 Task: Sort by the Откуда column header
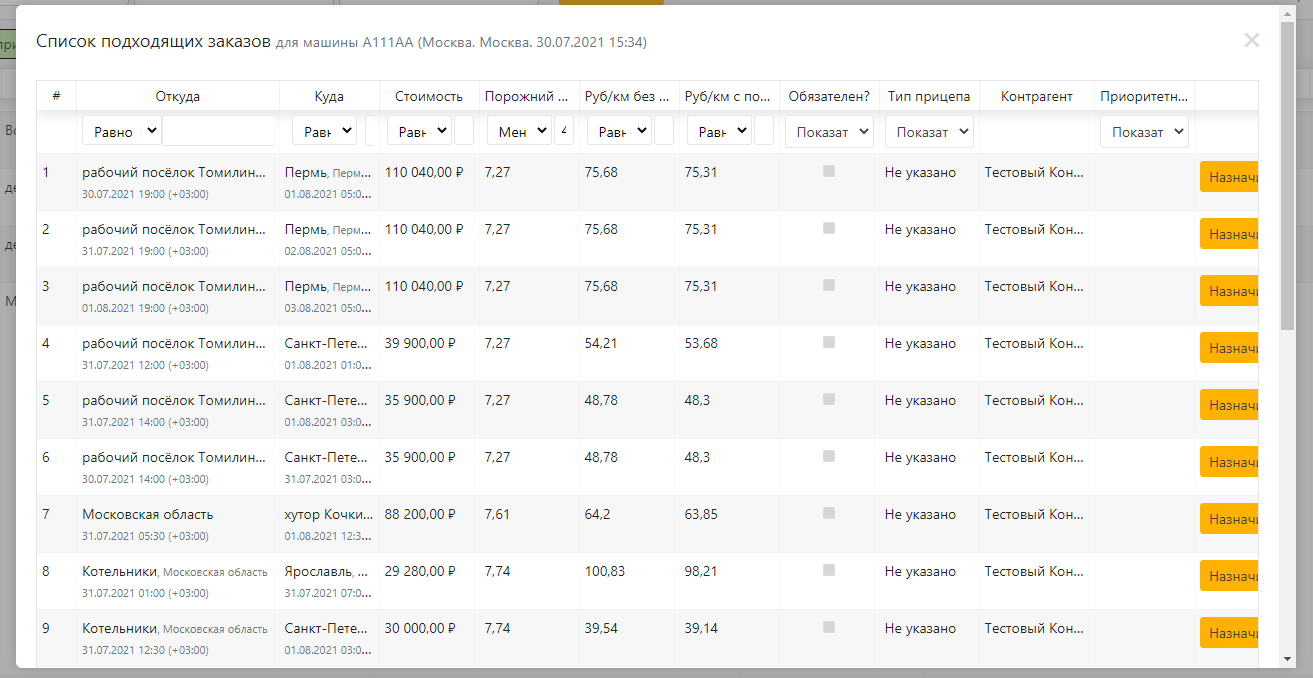click(177, 96)
